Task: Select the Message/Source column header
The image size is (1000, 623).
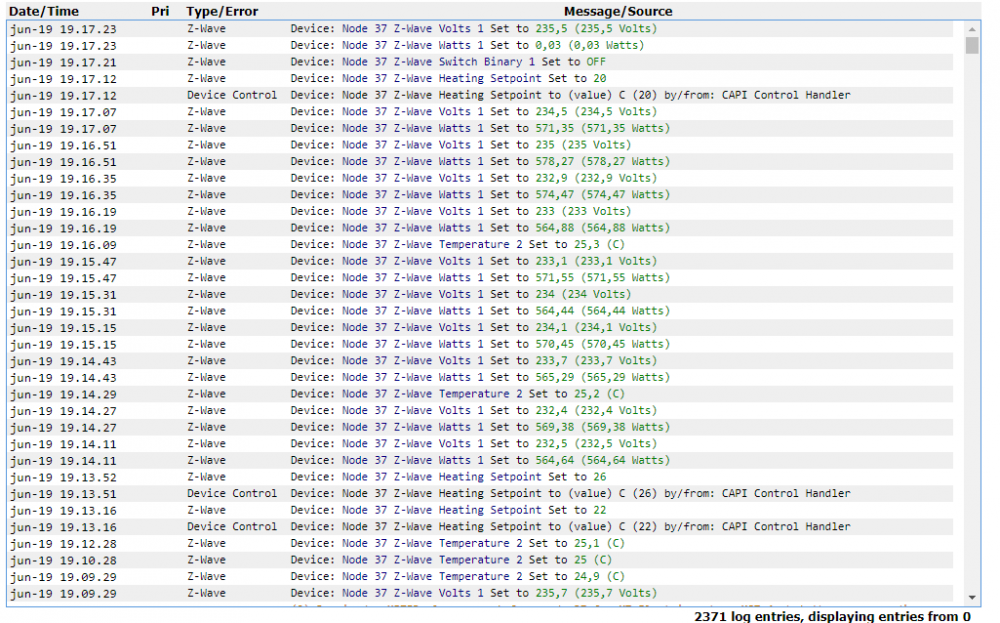Action: (617, 11)
